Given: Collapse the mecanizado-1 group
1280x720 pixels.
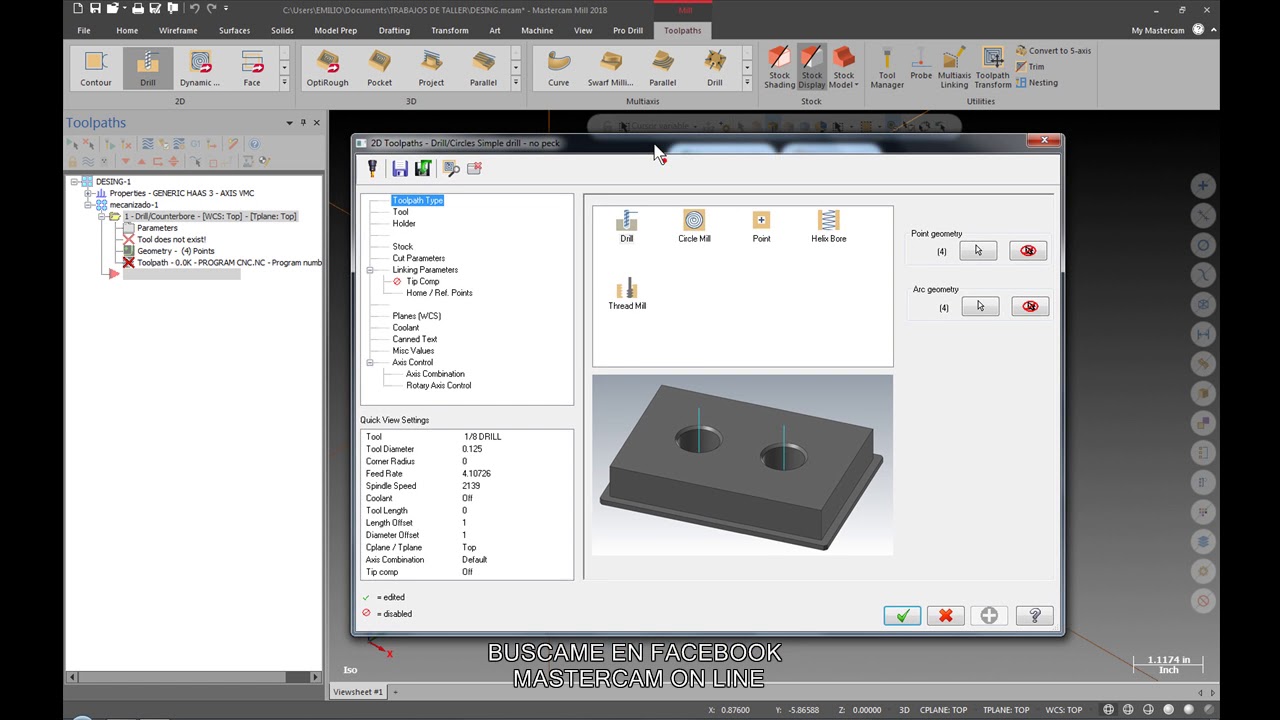Looking at the screenshot, I should click(x=88, y=205).
